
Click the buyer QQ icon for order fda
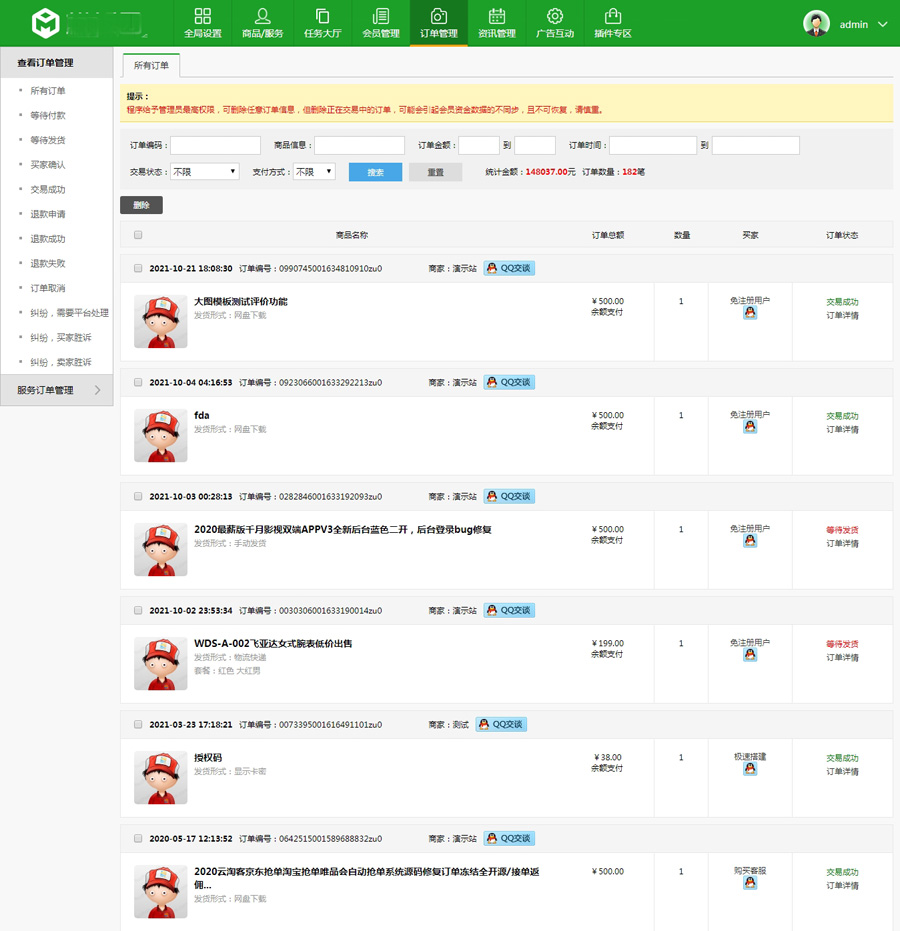[x=750, y=427]
